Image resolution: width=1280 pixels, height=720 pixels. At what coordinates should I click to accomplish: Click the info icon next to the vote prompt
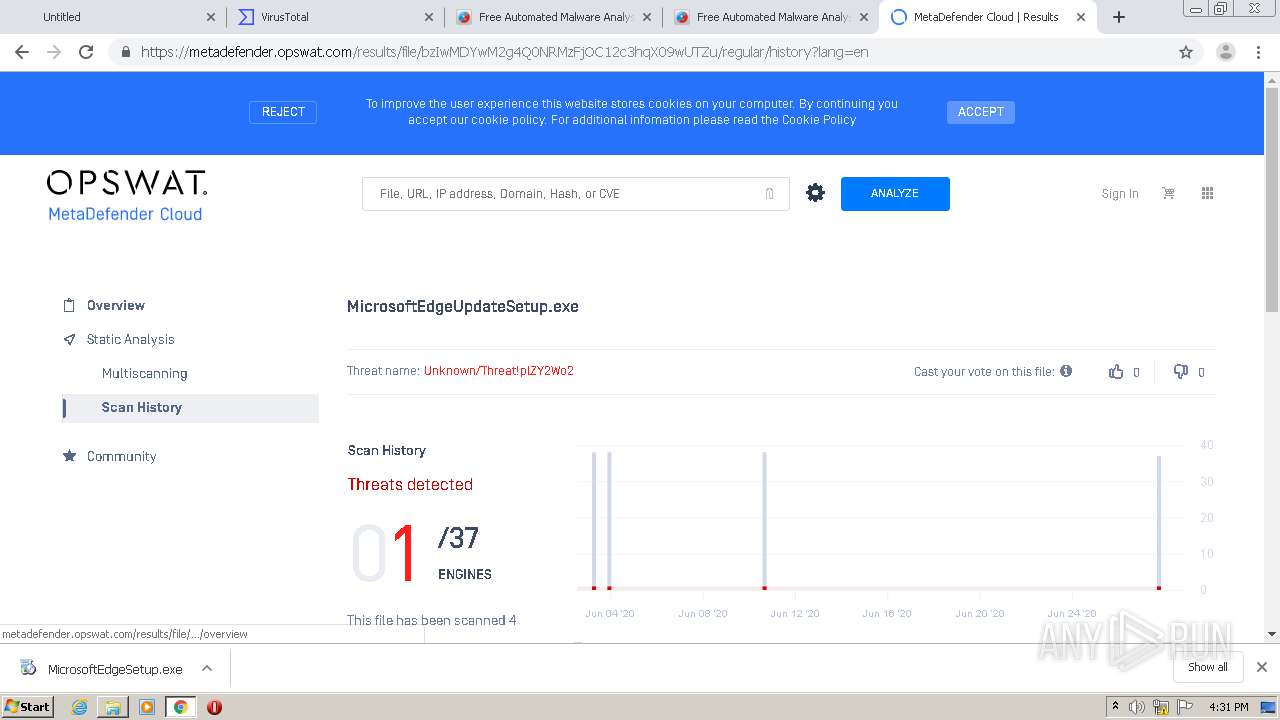(x=1066, y=371)
